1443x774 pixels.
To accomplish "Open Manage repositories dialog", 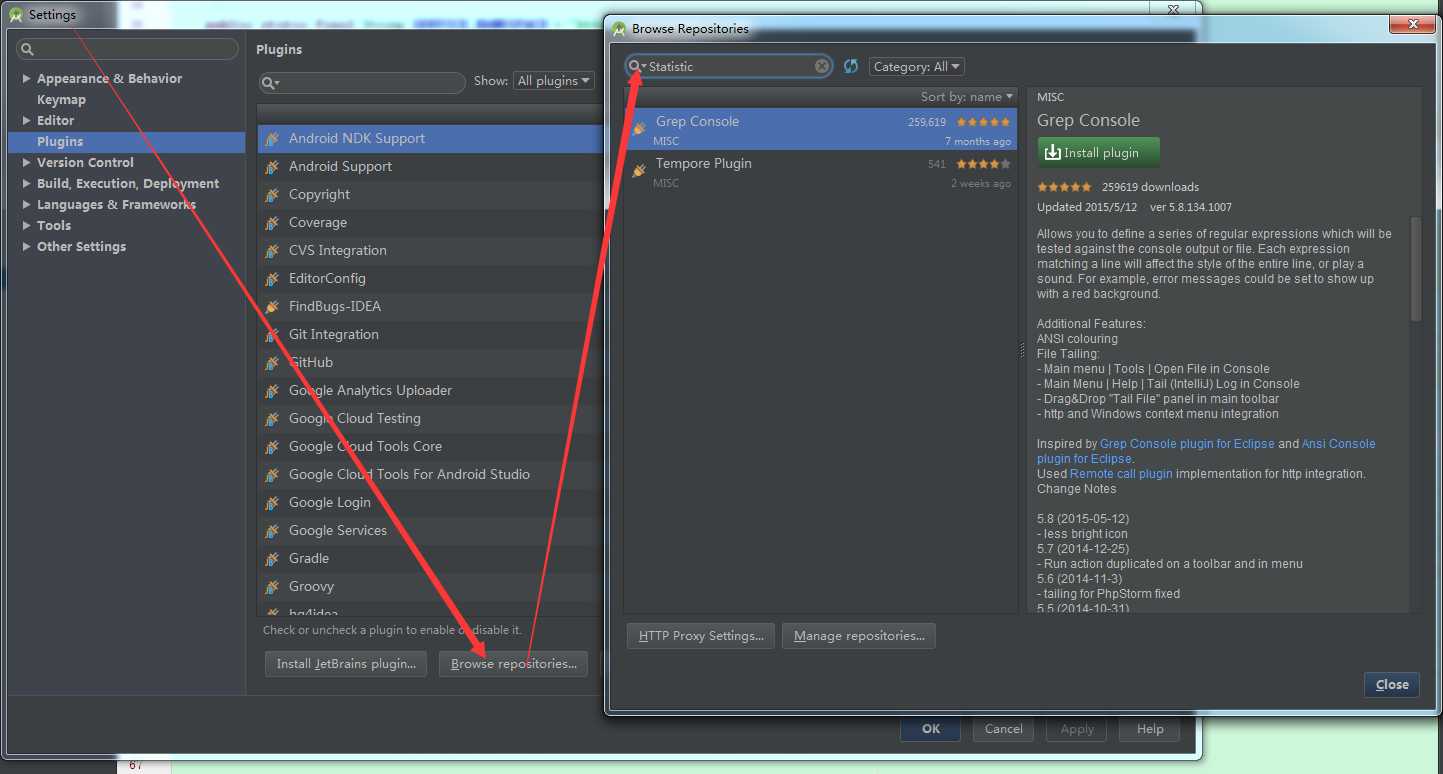I will tap(859, 636).
